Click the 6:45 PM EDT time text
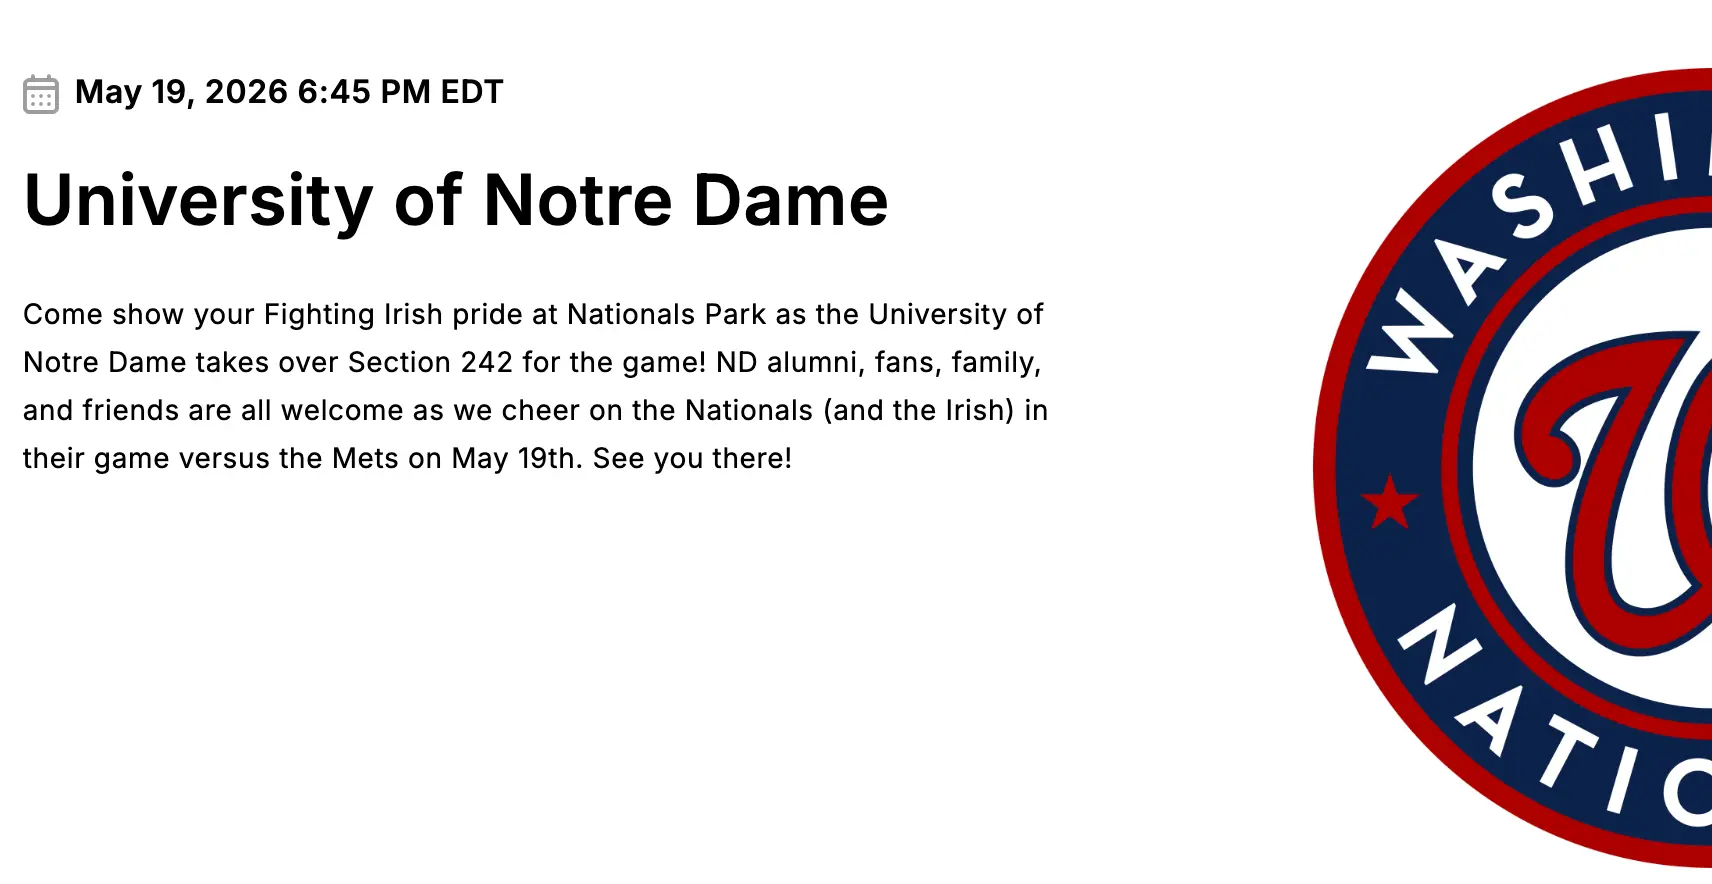Image resolution: width=1712 pixels, height=884 pixels. click(x=400, y=92)
